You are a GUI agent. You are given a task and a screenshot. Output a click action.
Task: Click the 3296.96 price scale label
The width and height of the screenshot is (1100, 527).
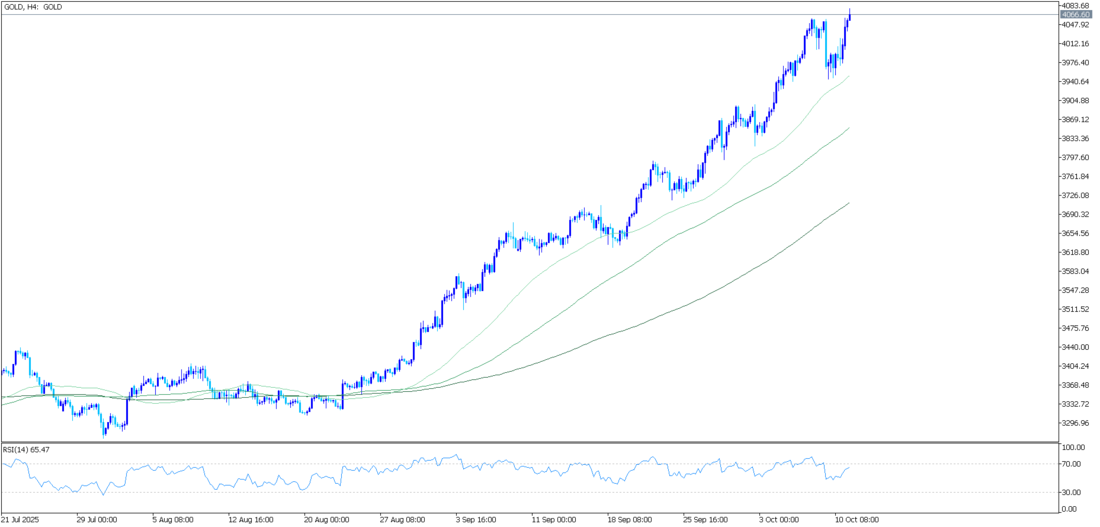click(1076, 423)
